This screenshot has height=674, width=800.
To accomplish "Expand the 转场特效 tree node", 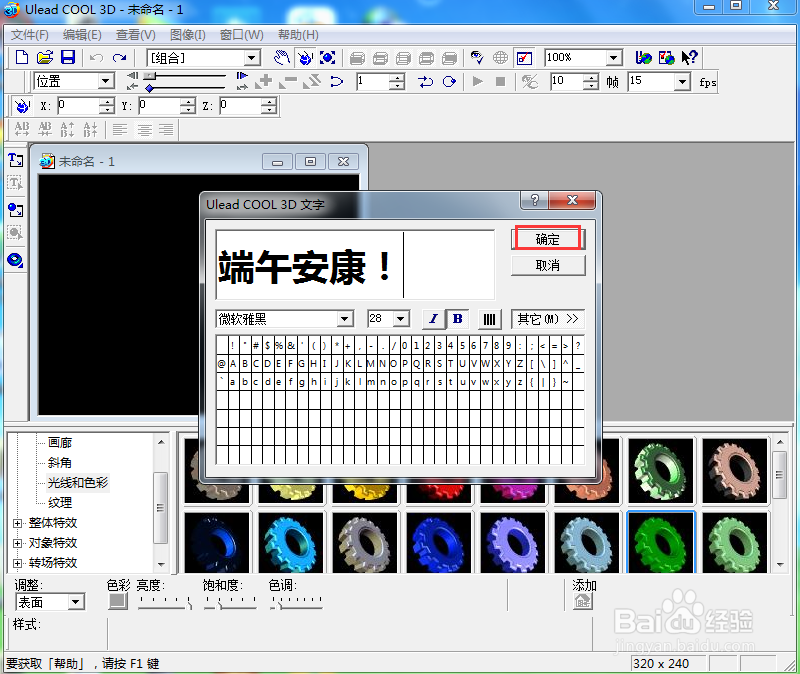I will [18, 563].
